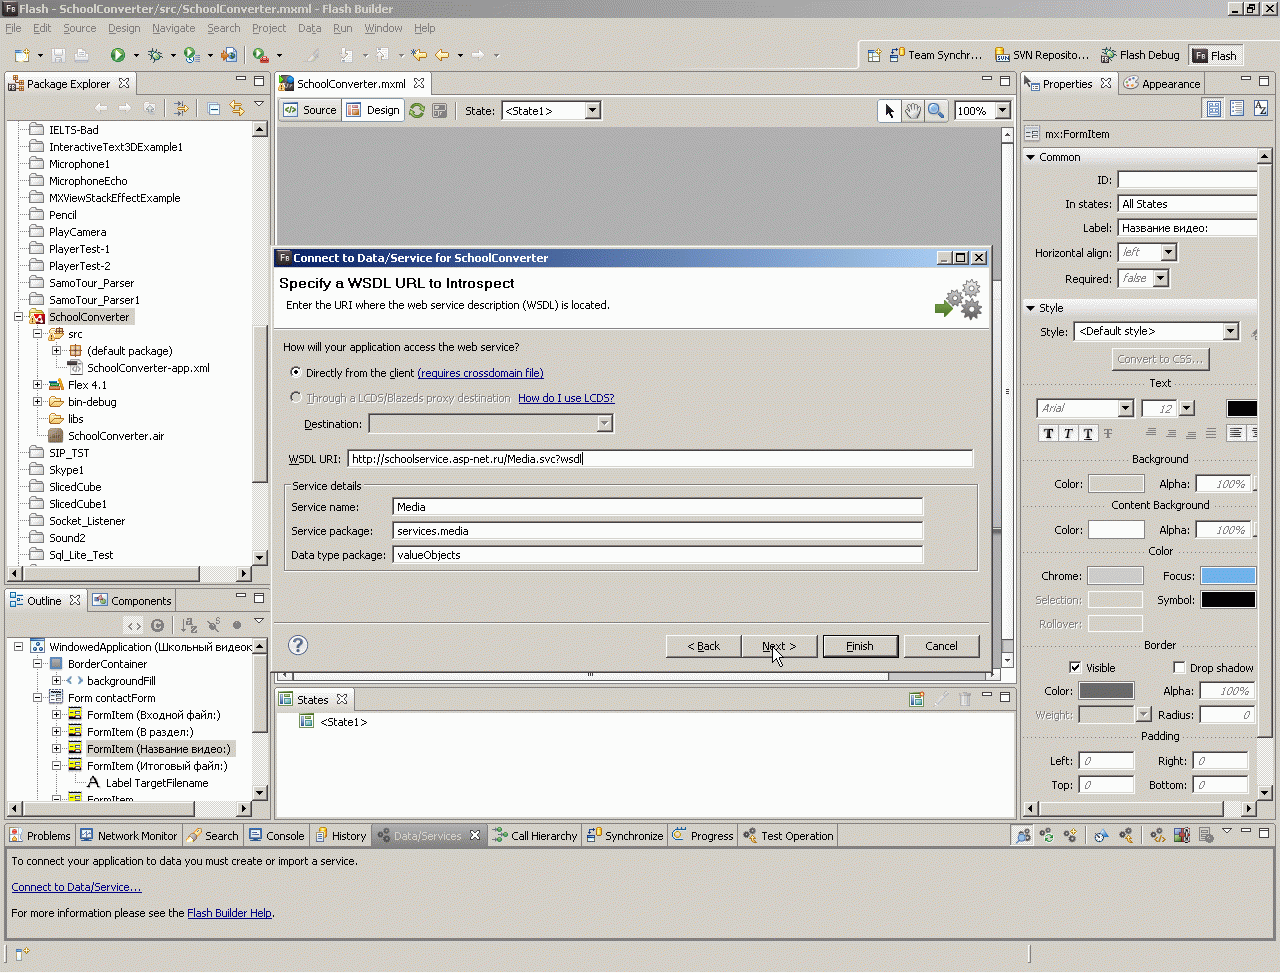Screen dimensions: 1280x973
Task: Click into the WSDL URI field
Action: point(660,459)
